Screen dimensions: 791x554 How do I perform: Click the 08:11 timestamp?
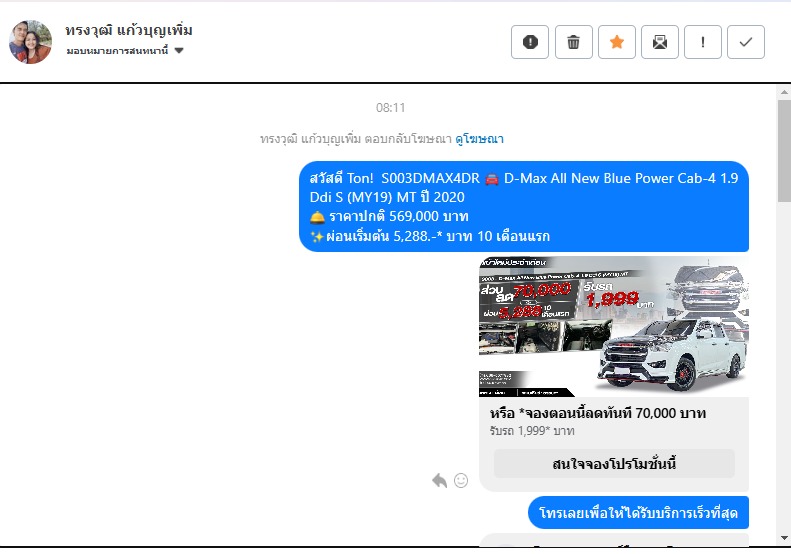pyautogui.click(x=390, y=107)
